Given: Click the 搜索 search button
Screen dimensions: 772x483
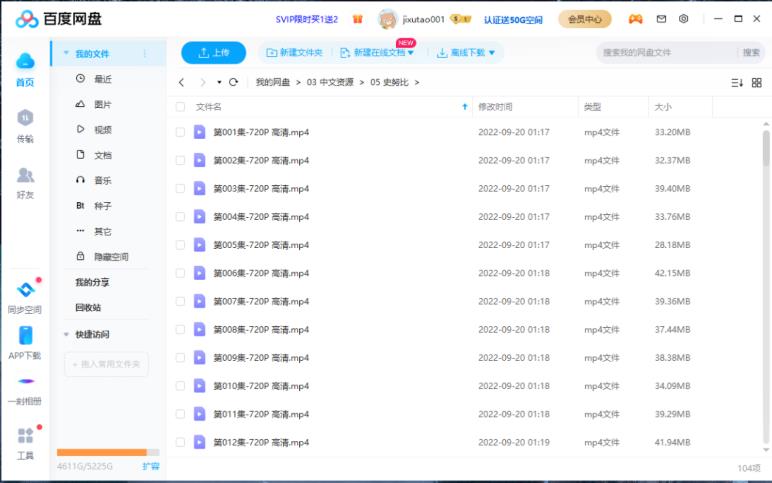Looking at the screenshot, I should tap(751, 53).
